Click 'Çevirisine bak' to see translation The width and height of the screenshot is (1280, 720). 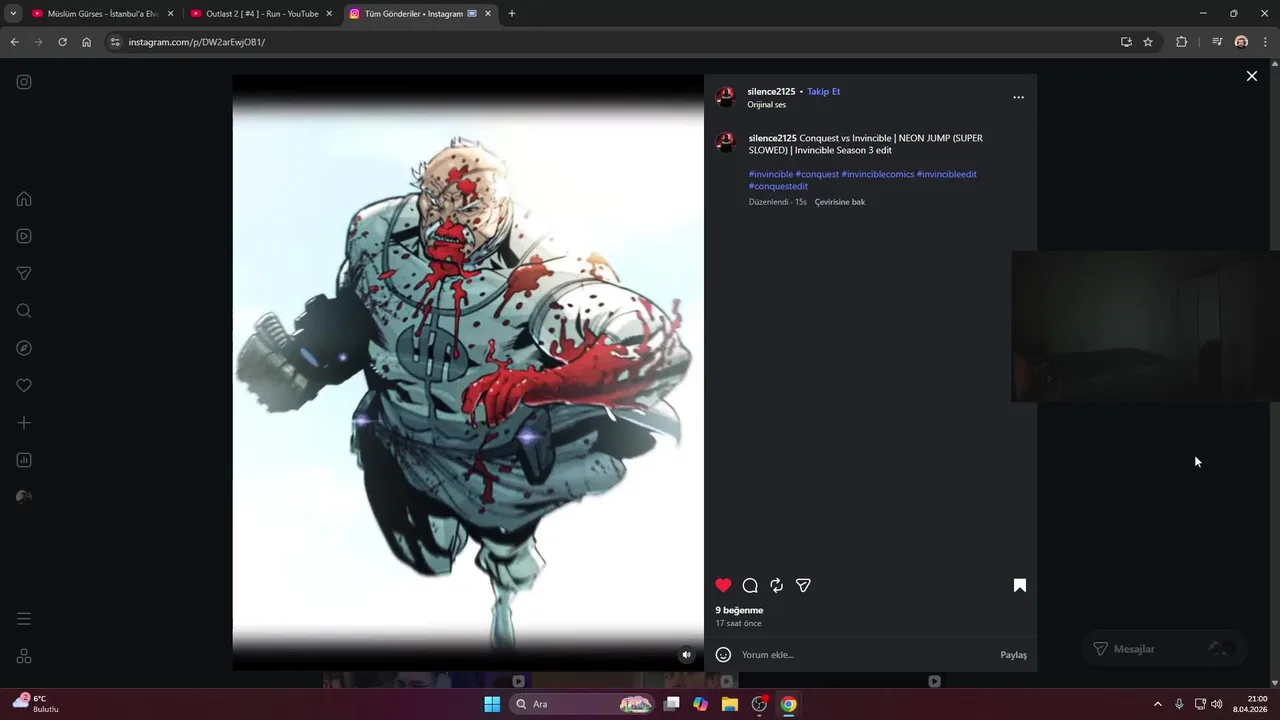[x=840, y=202]
